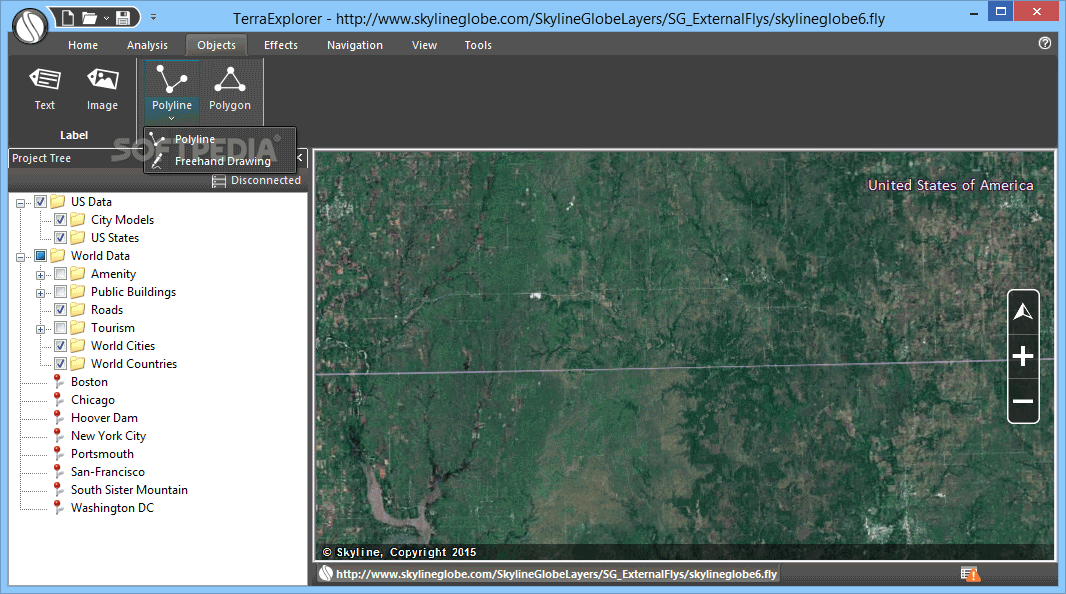Viewport: 1066px width, 594px height.
Task: Select Chicago in the project tree
Action: coord(92,400)
